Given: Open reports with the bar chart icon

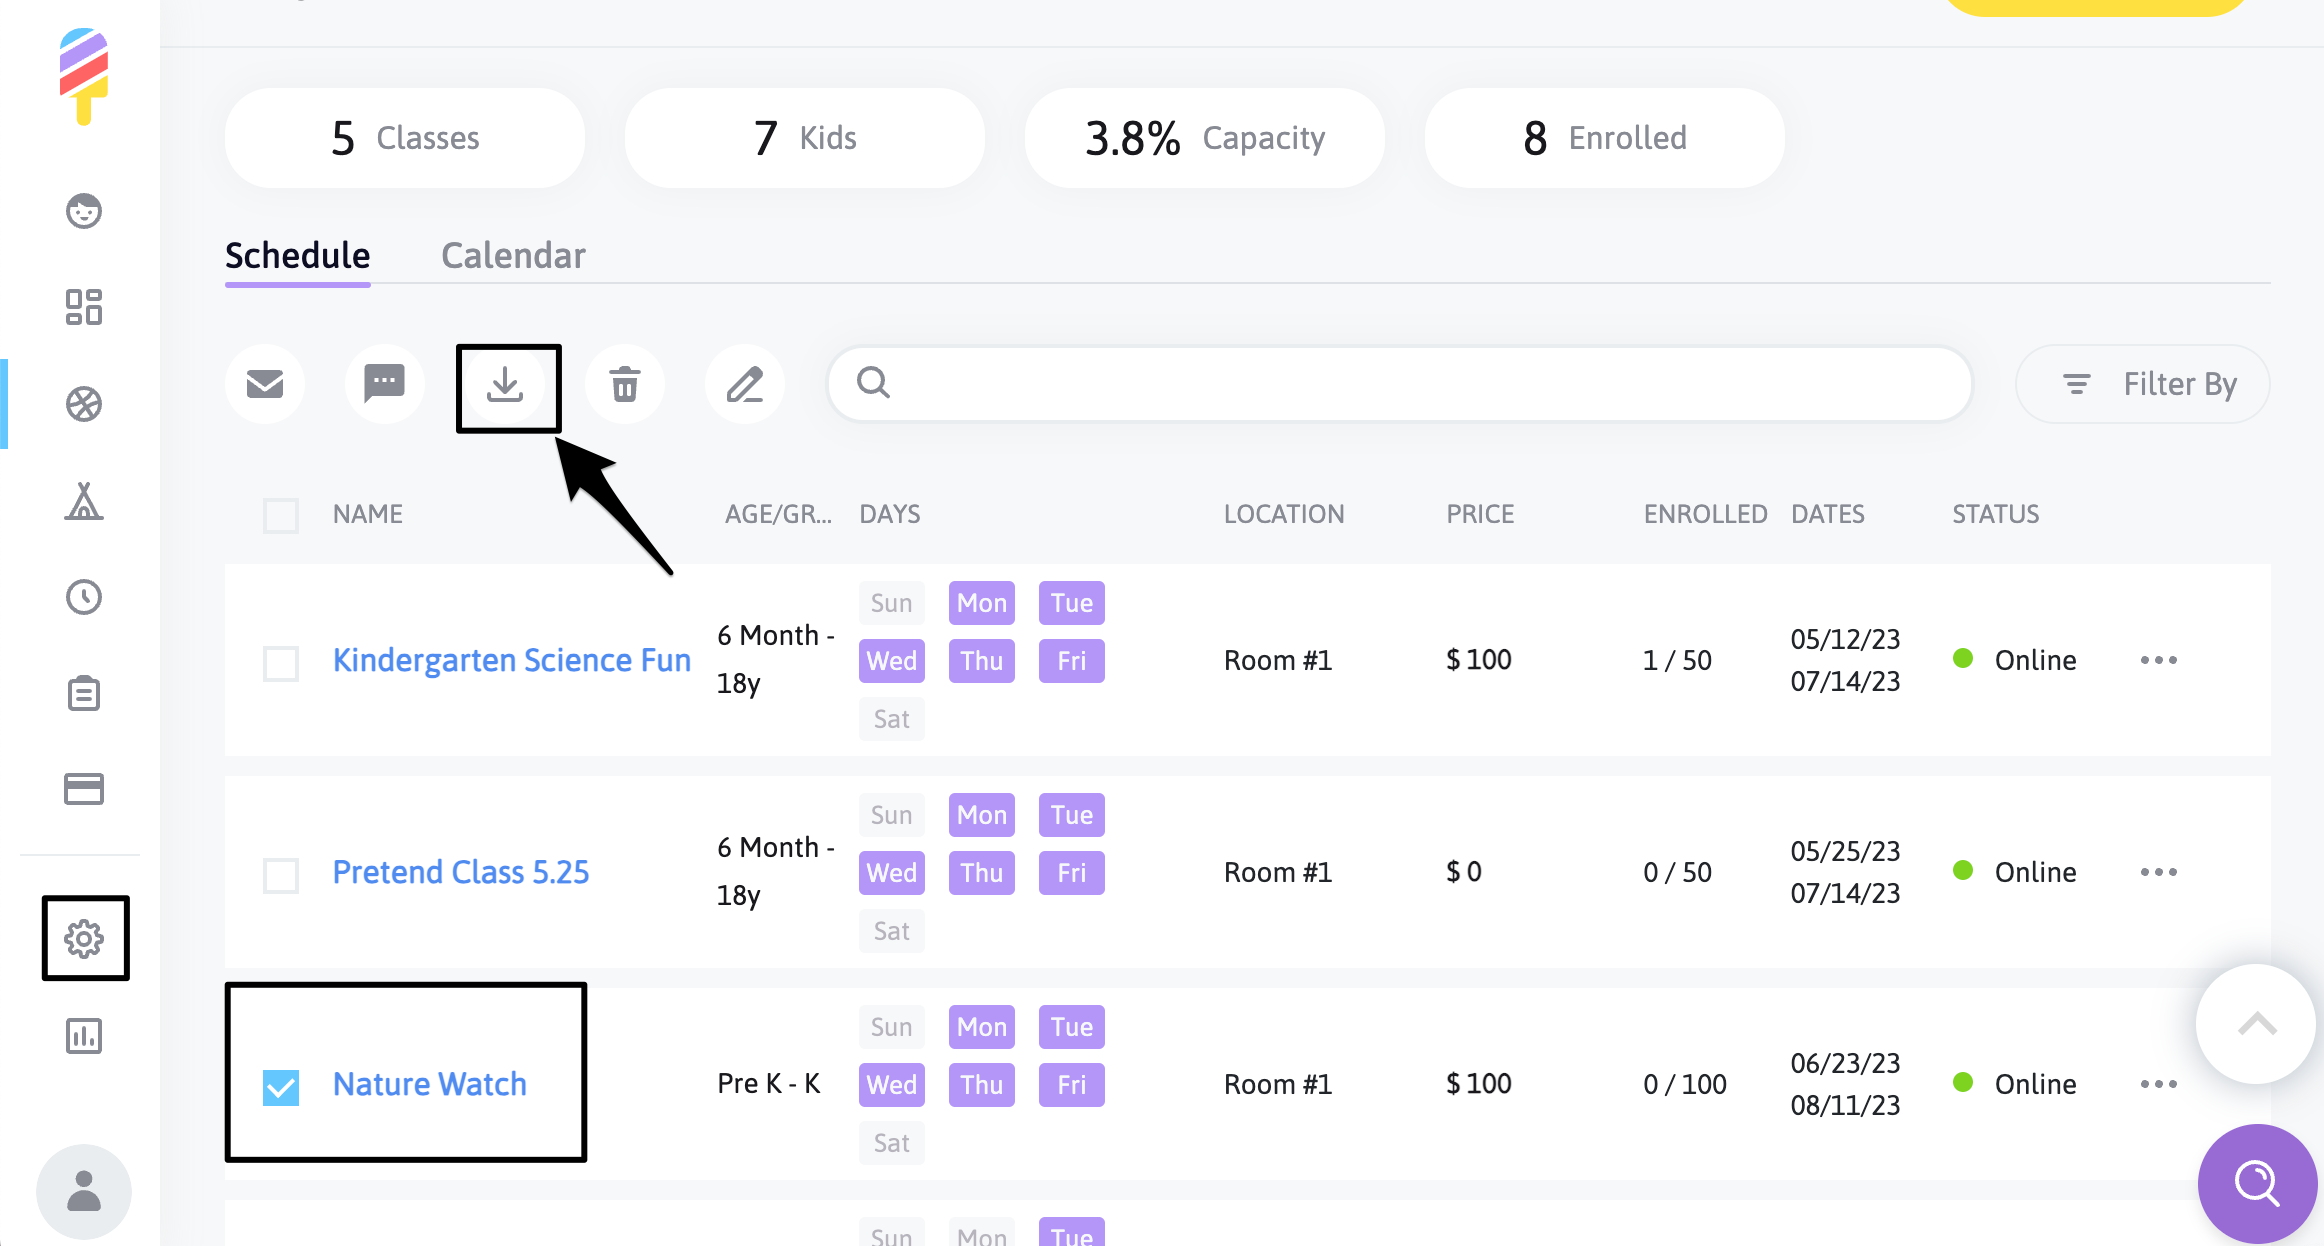Looking at the screenshot, I should tap(85, 1037).
